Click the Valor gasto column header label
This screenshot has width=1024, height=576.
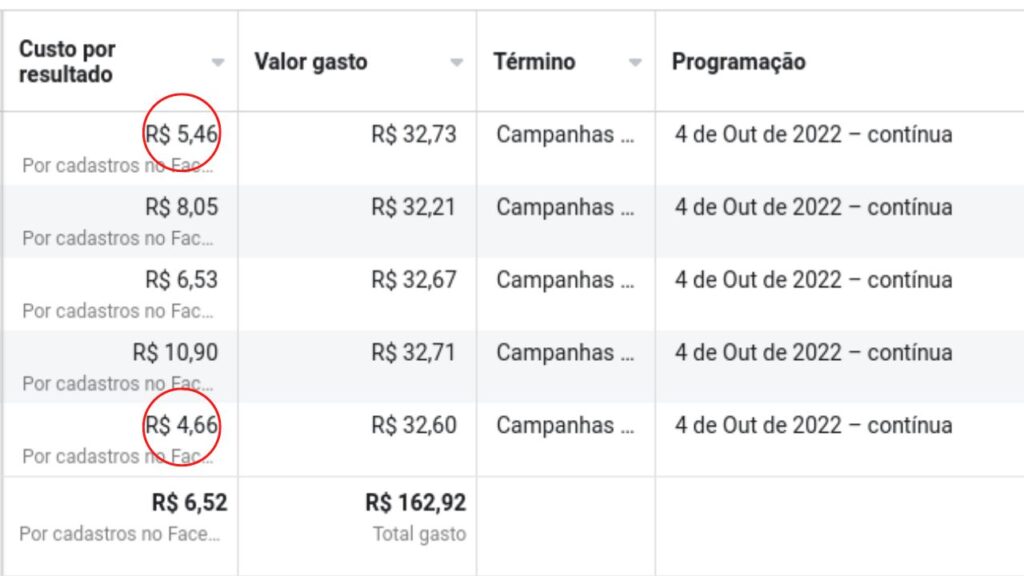[311, 62]
